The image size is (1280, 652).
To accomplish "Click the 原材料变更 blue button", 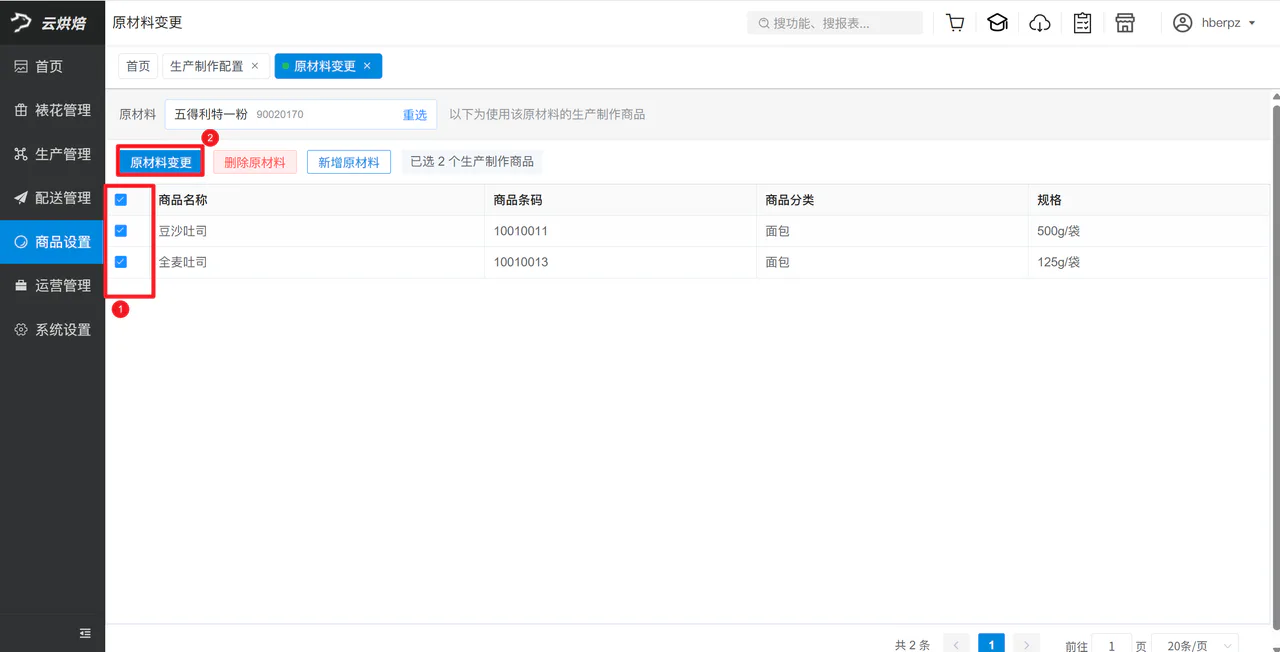I will [x=161, y=162].
